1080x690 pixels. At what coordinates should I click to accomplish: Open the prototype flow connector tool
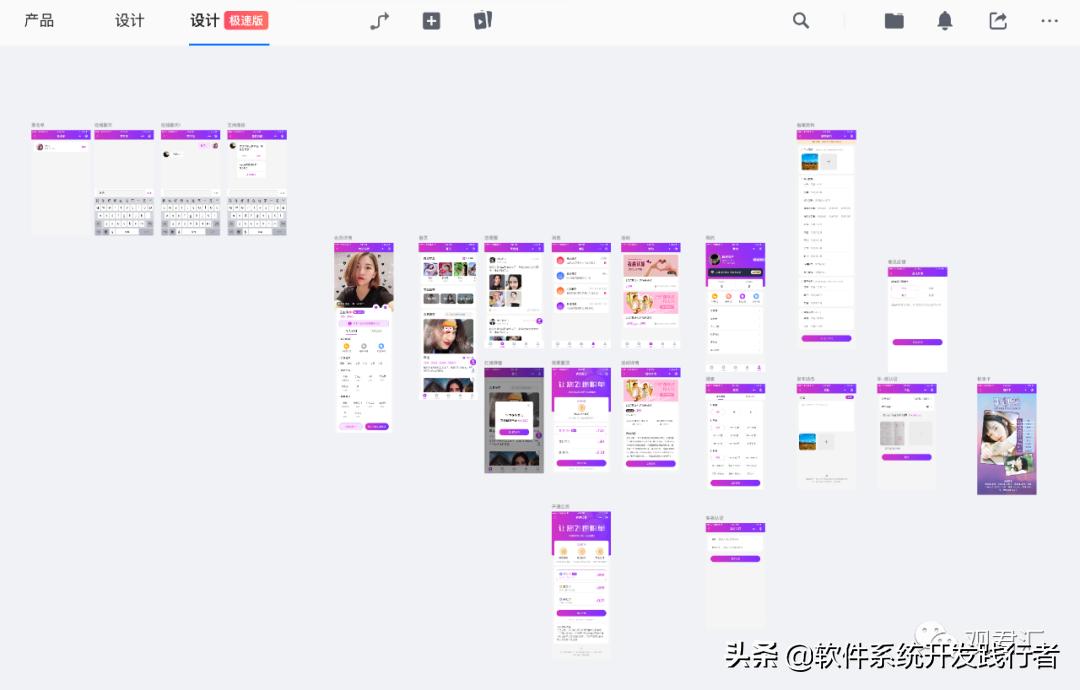tap(378, 20)
